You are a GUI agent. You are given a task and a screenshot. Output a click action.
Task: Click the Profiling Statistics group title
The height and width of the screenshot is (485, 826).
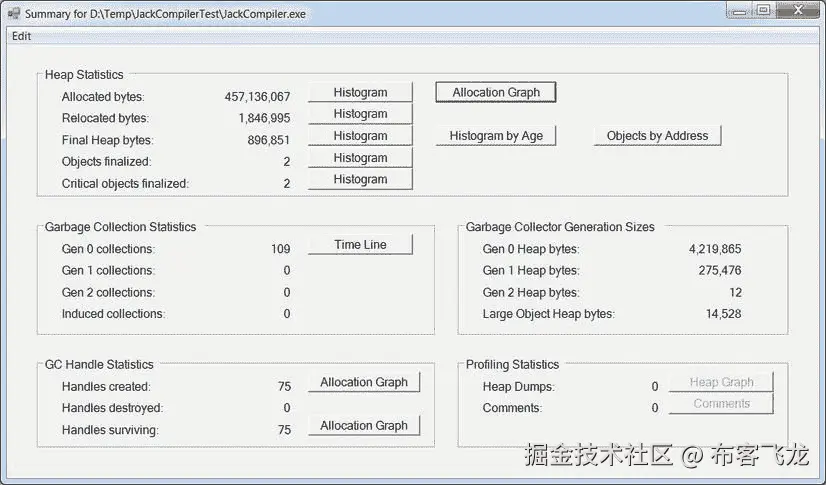click(x=512, y=364)
